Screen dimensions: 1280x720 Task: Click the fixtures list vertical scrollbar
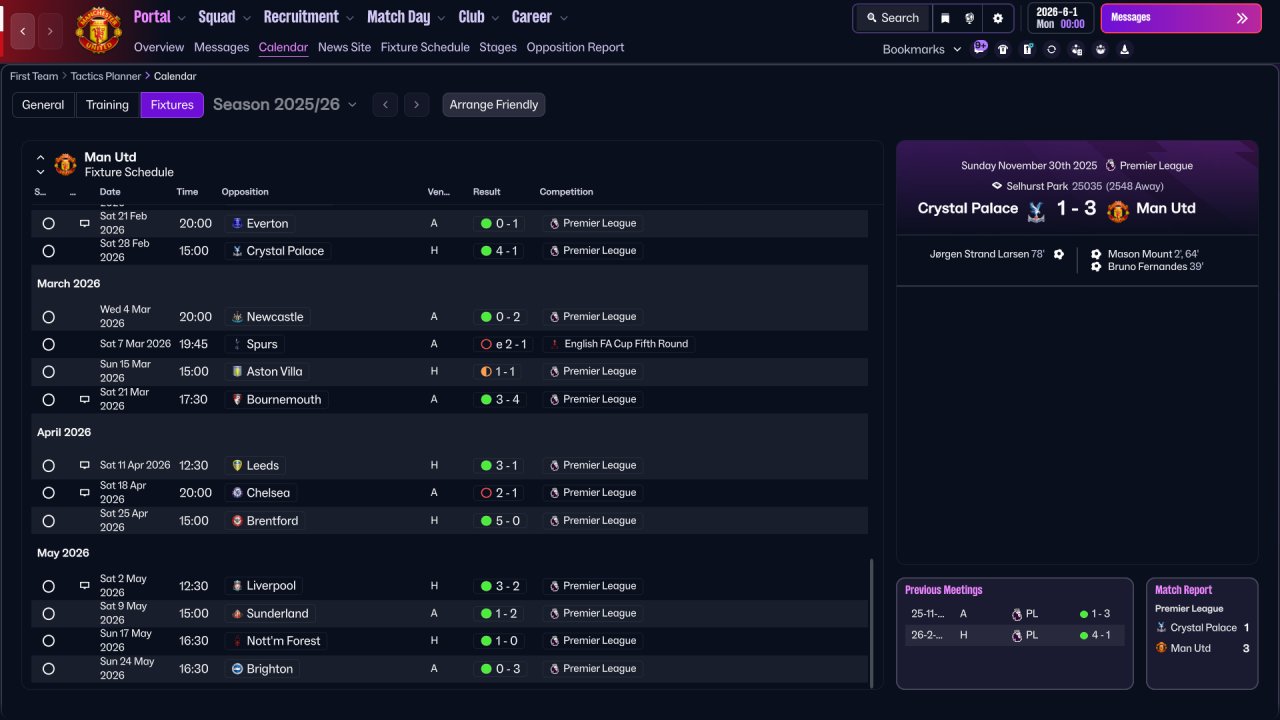pos(872,623)
